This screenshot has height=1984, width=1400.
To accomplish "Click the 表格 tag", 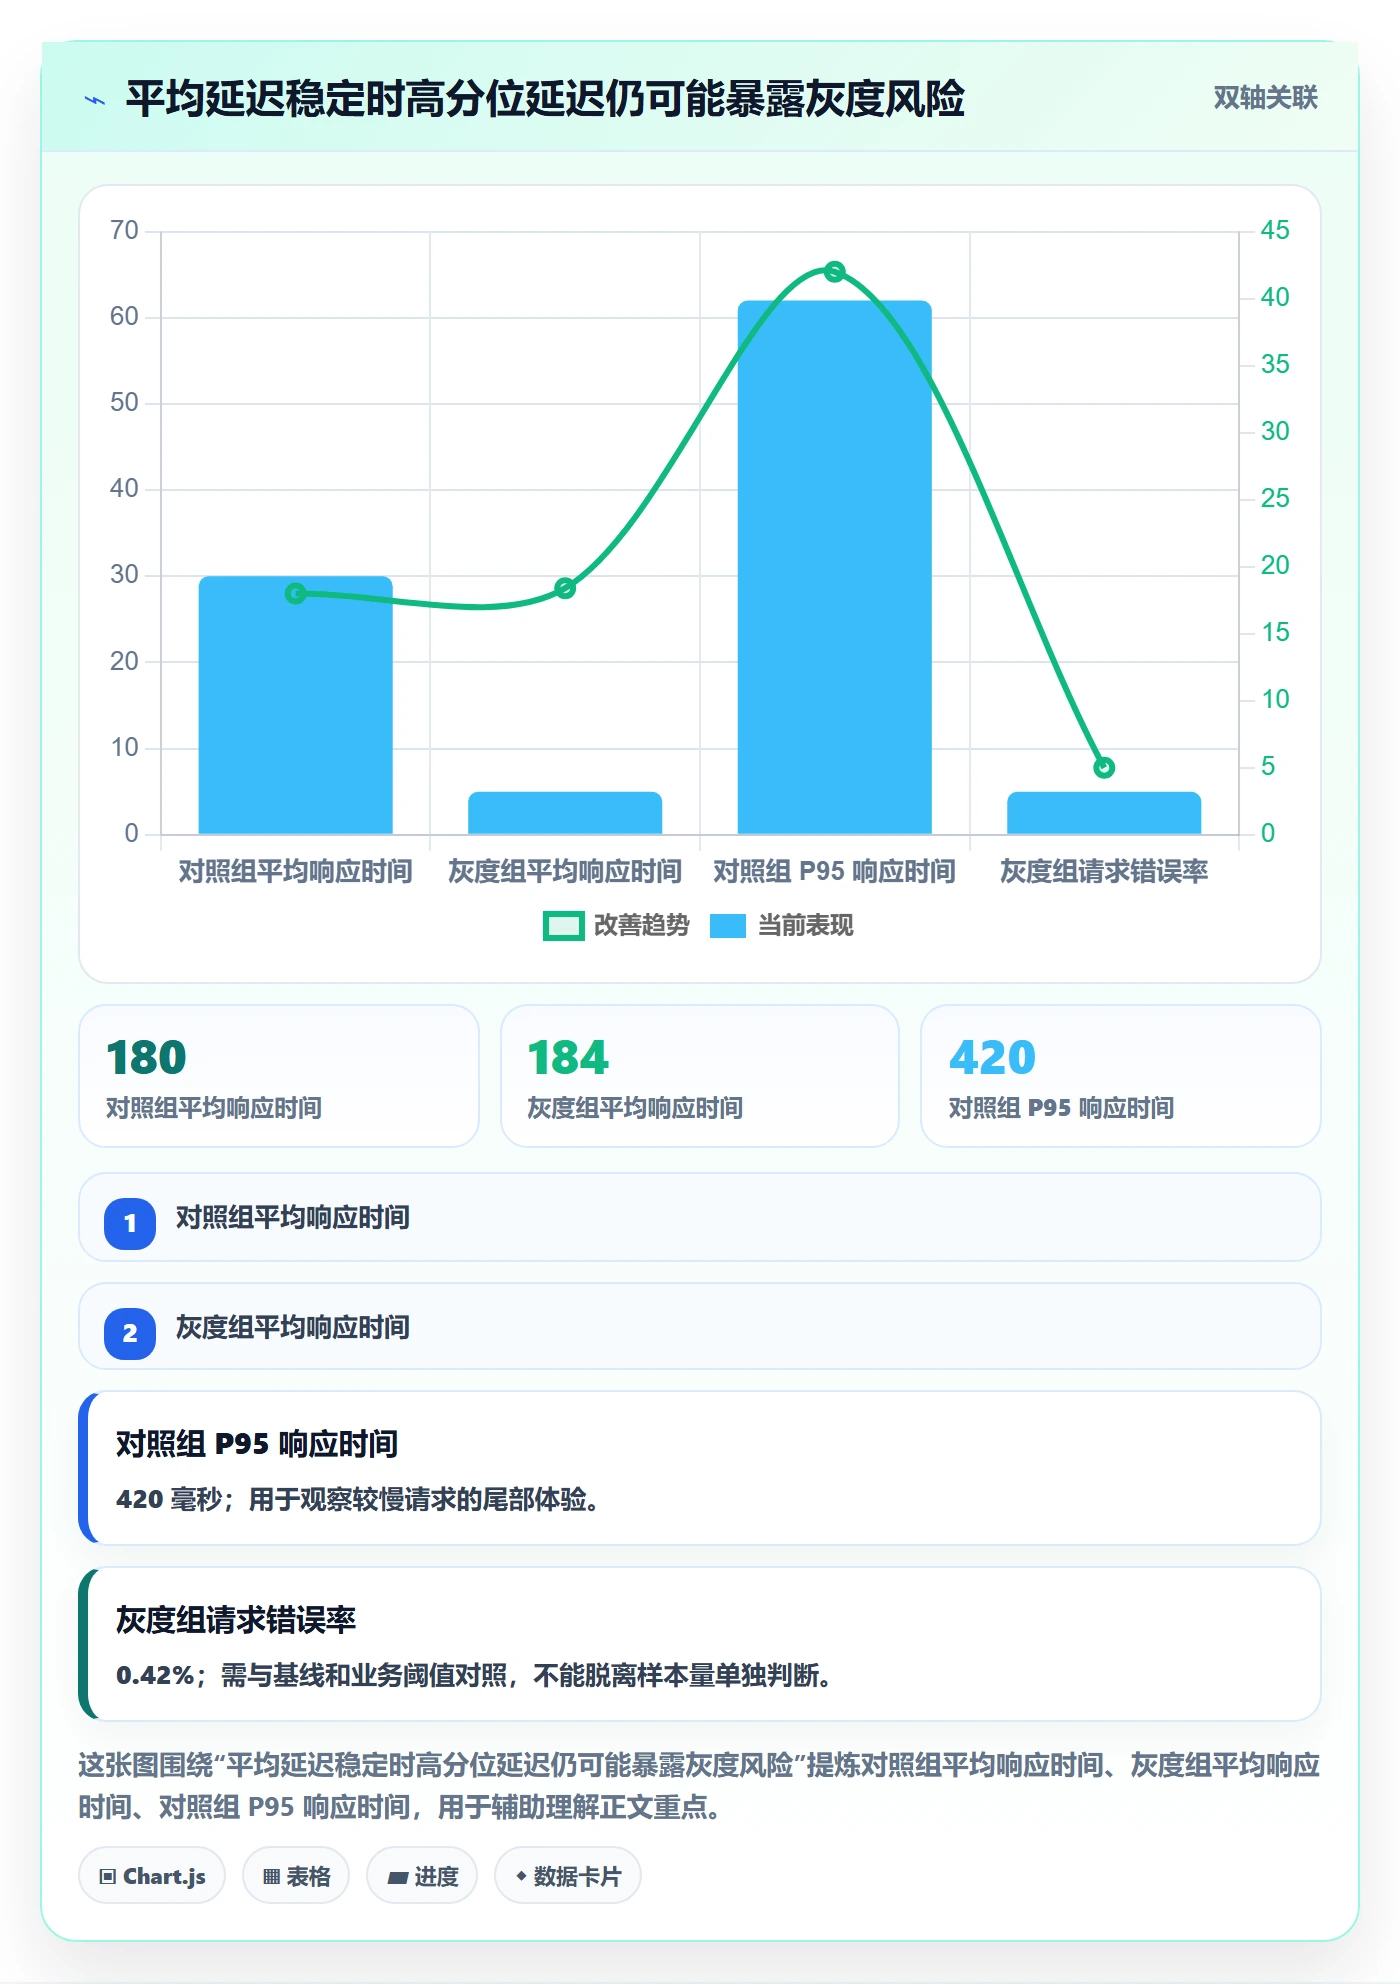I will (296, 1876).
